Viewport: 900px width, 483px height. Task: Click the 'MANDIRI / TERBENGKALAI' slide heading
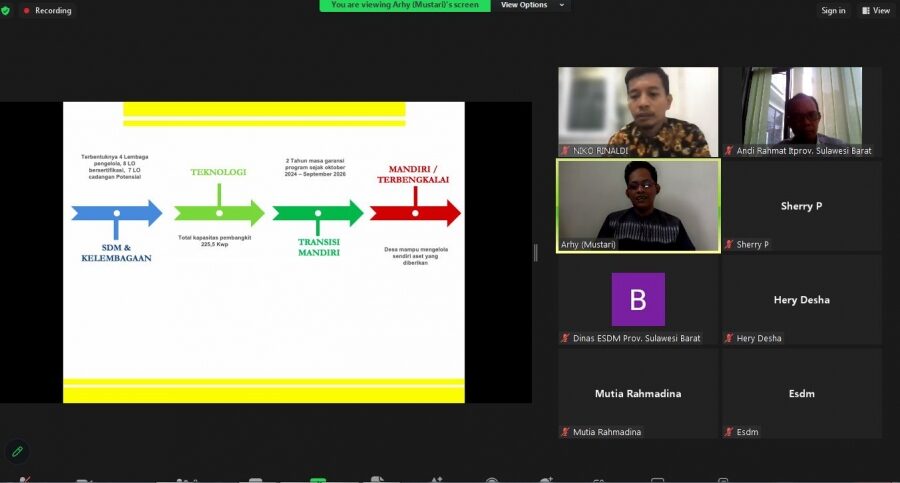tap(413, 174)
